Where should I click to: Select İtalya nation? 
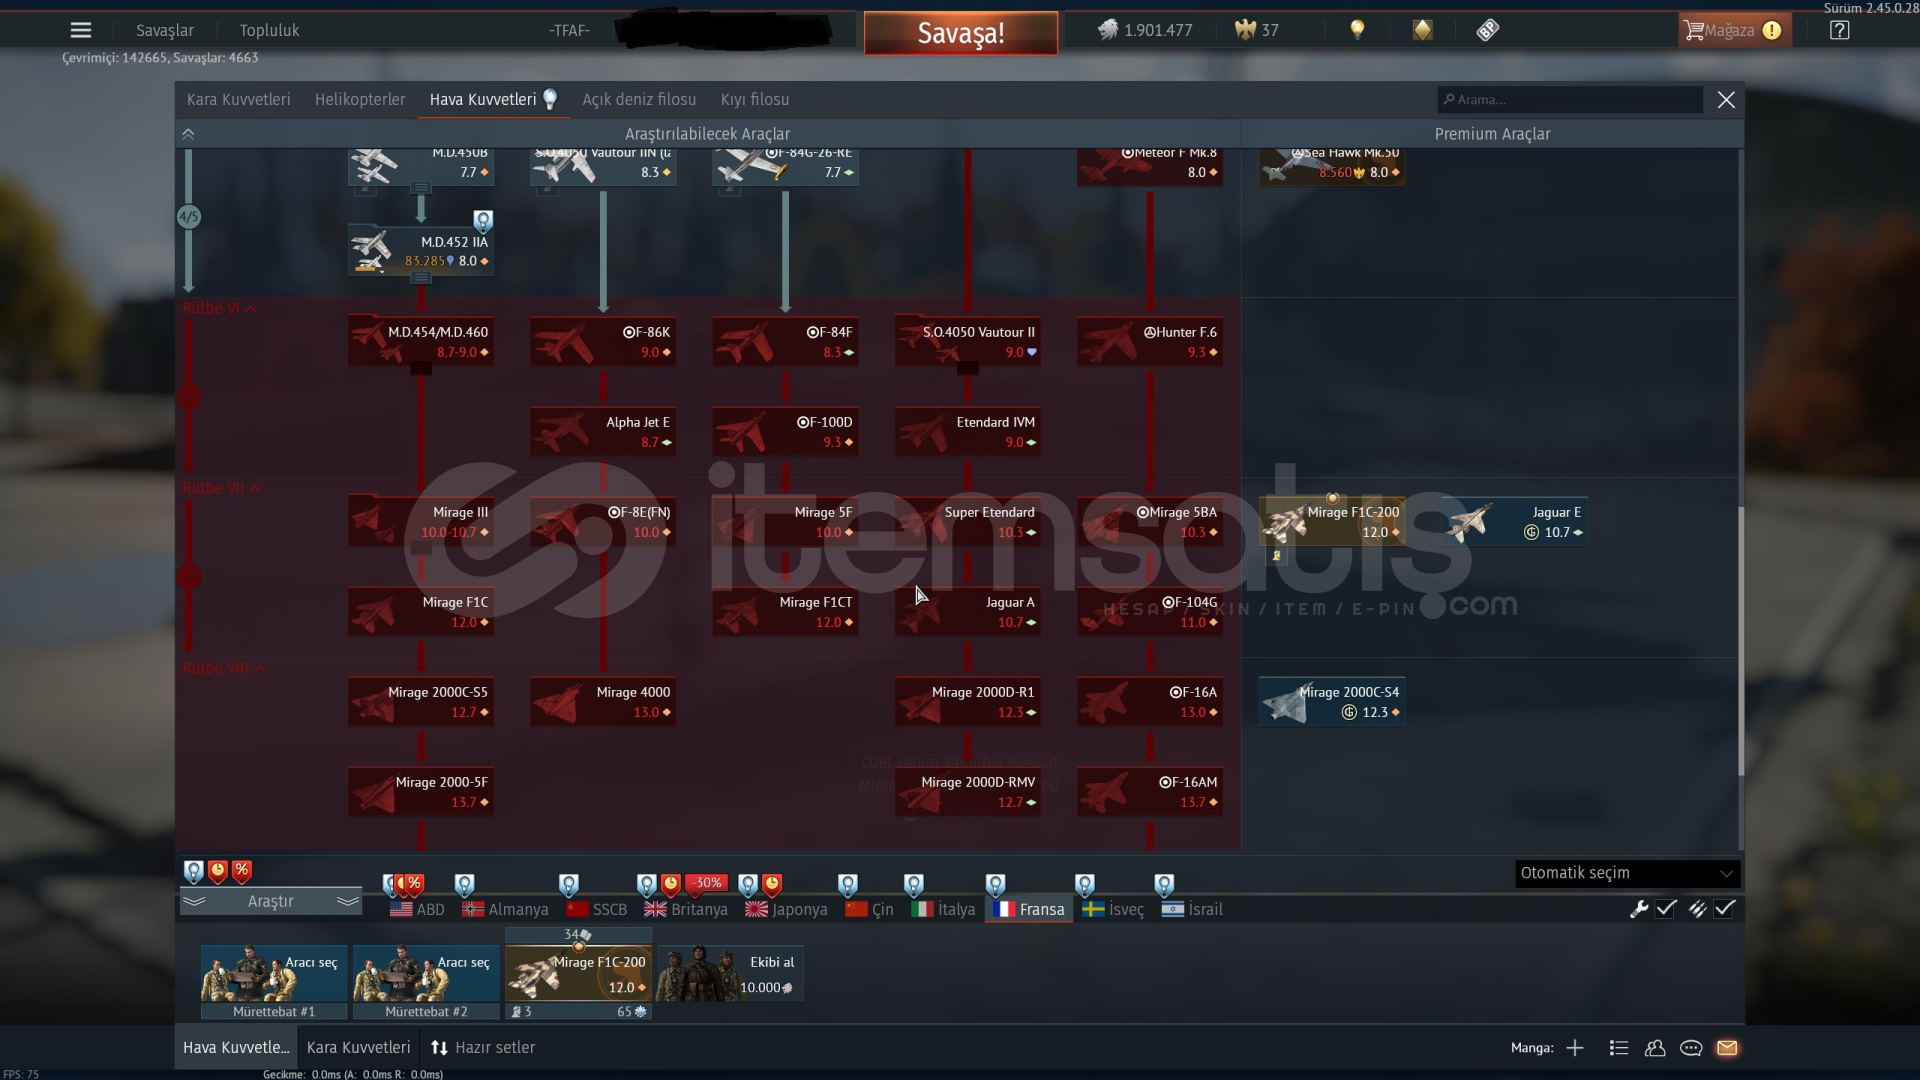943,909
